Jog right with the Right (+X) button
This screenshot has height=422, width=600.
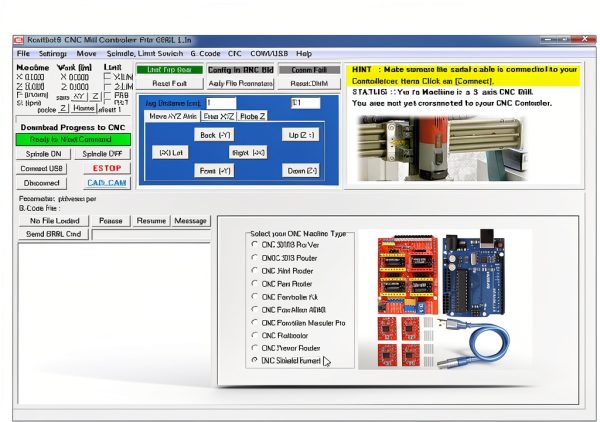pyautogui.click(x=248, y=153)
